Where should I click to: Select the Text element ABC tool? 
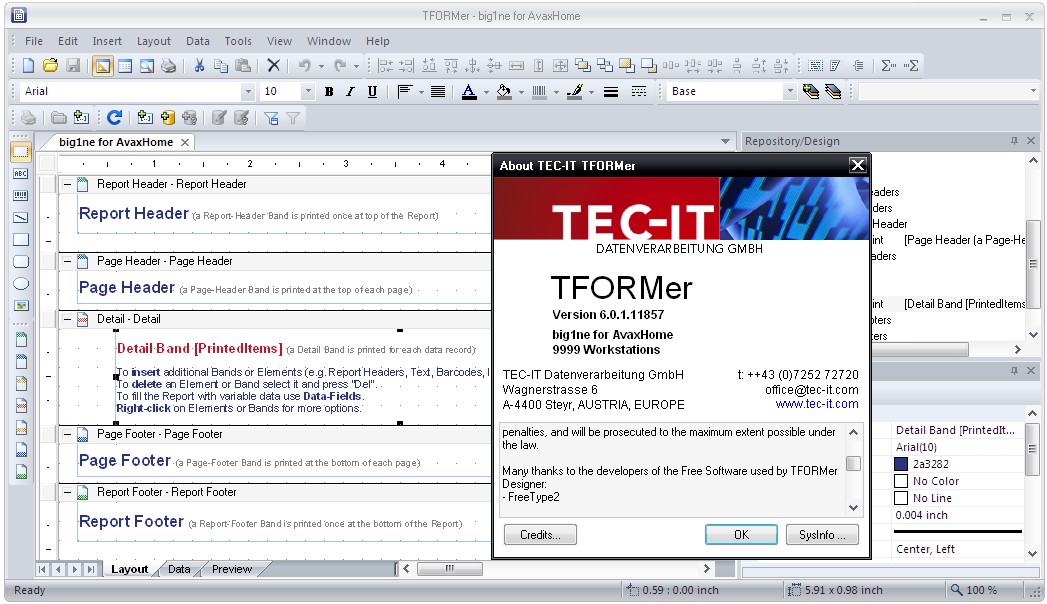21,174
